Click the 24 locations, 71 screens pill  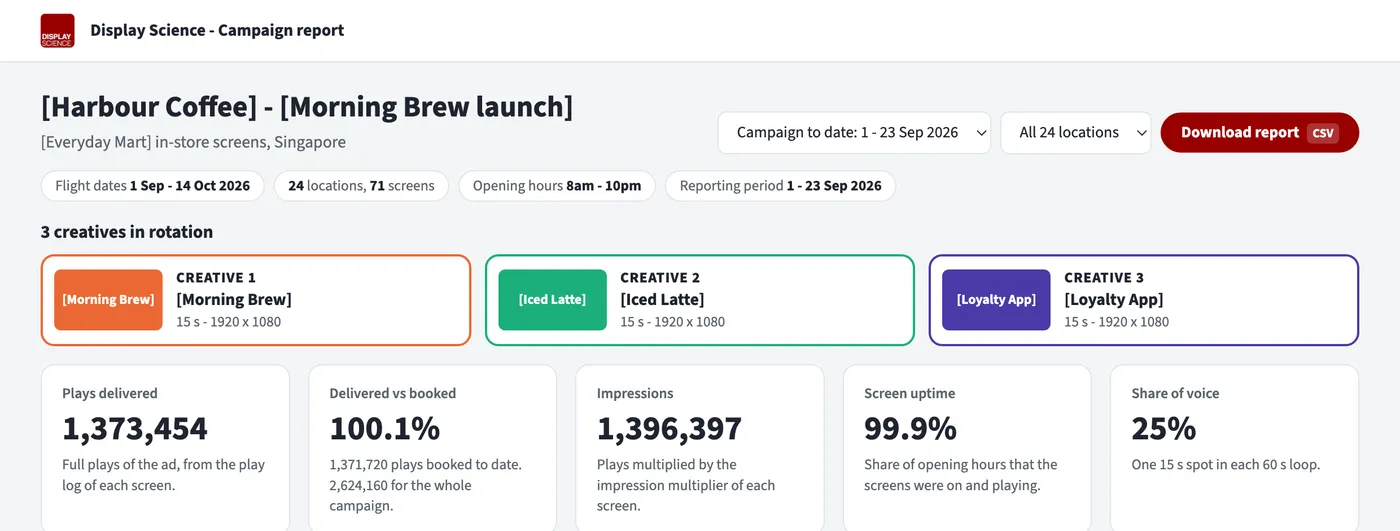[x=361, y=186]
